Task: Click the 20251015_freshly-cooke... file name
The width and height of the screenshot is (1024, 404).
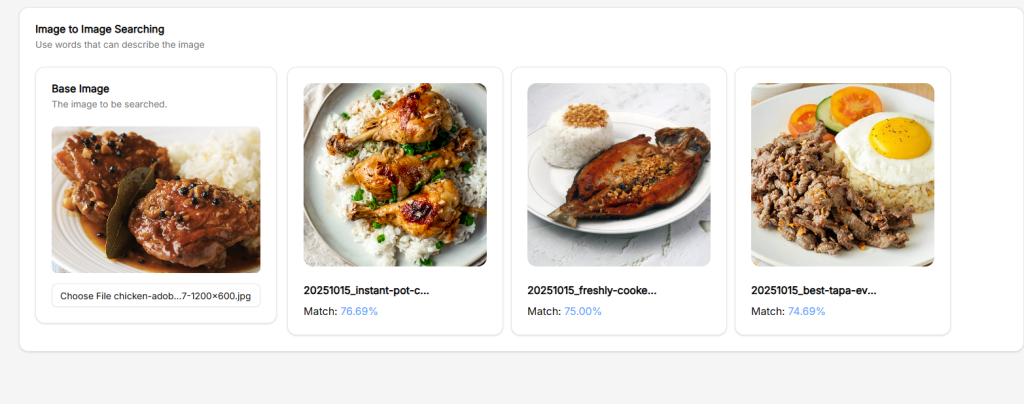Action: (592, 290)
